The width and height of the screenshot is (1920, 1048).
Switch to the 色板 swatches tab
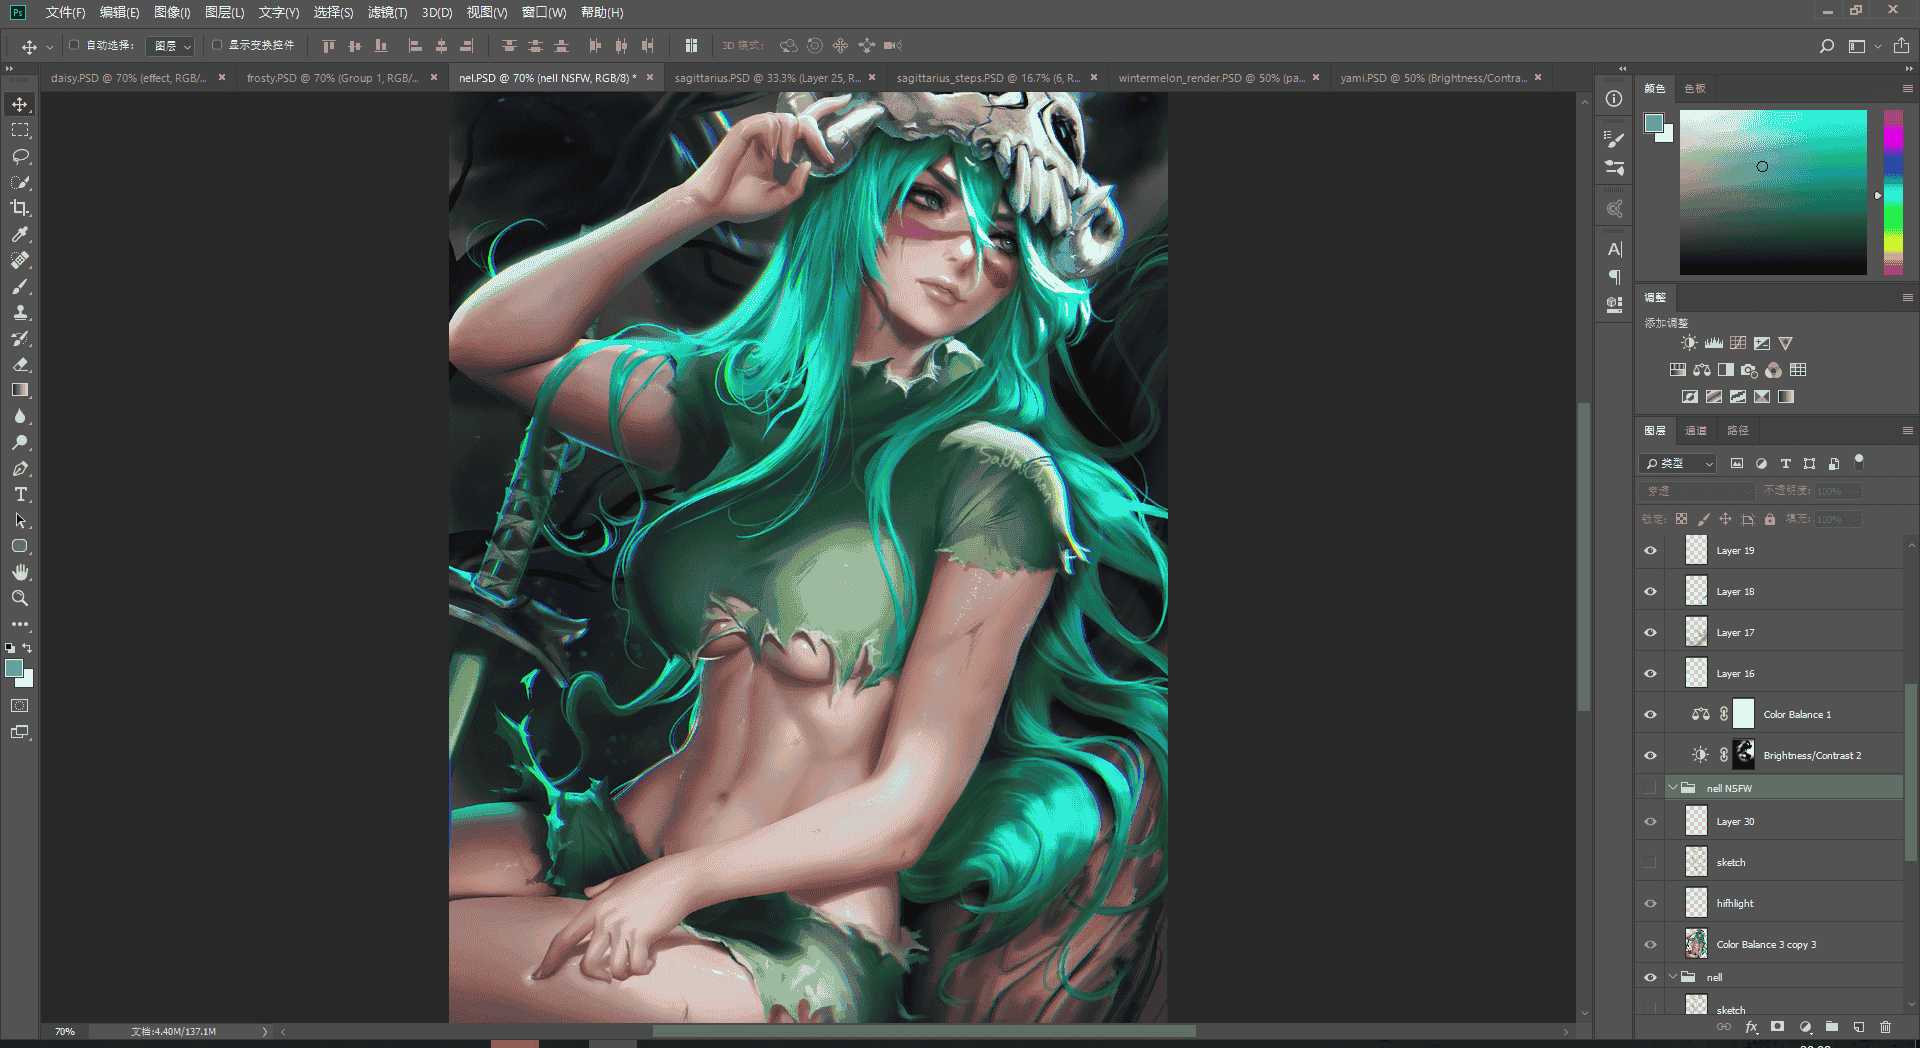coord(1695,89)
